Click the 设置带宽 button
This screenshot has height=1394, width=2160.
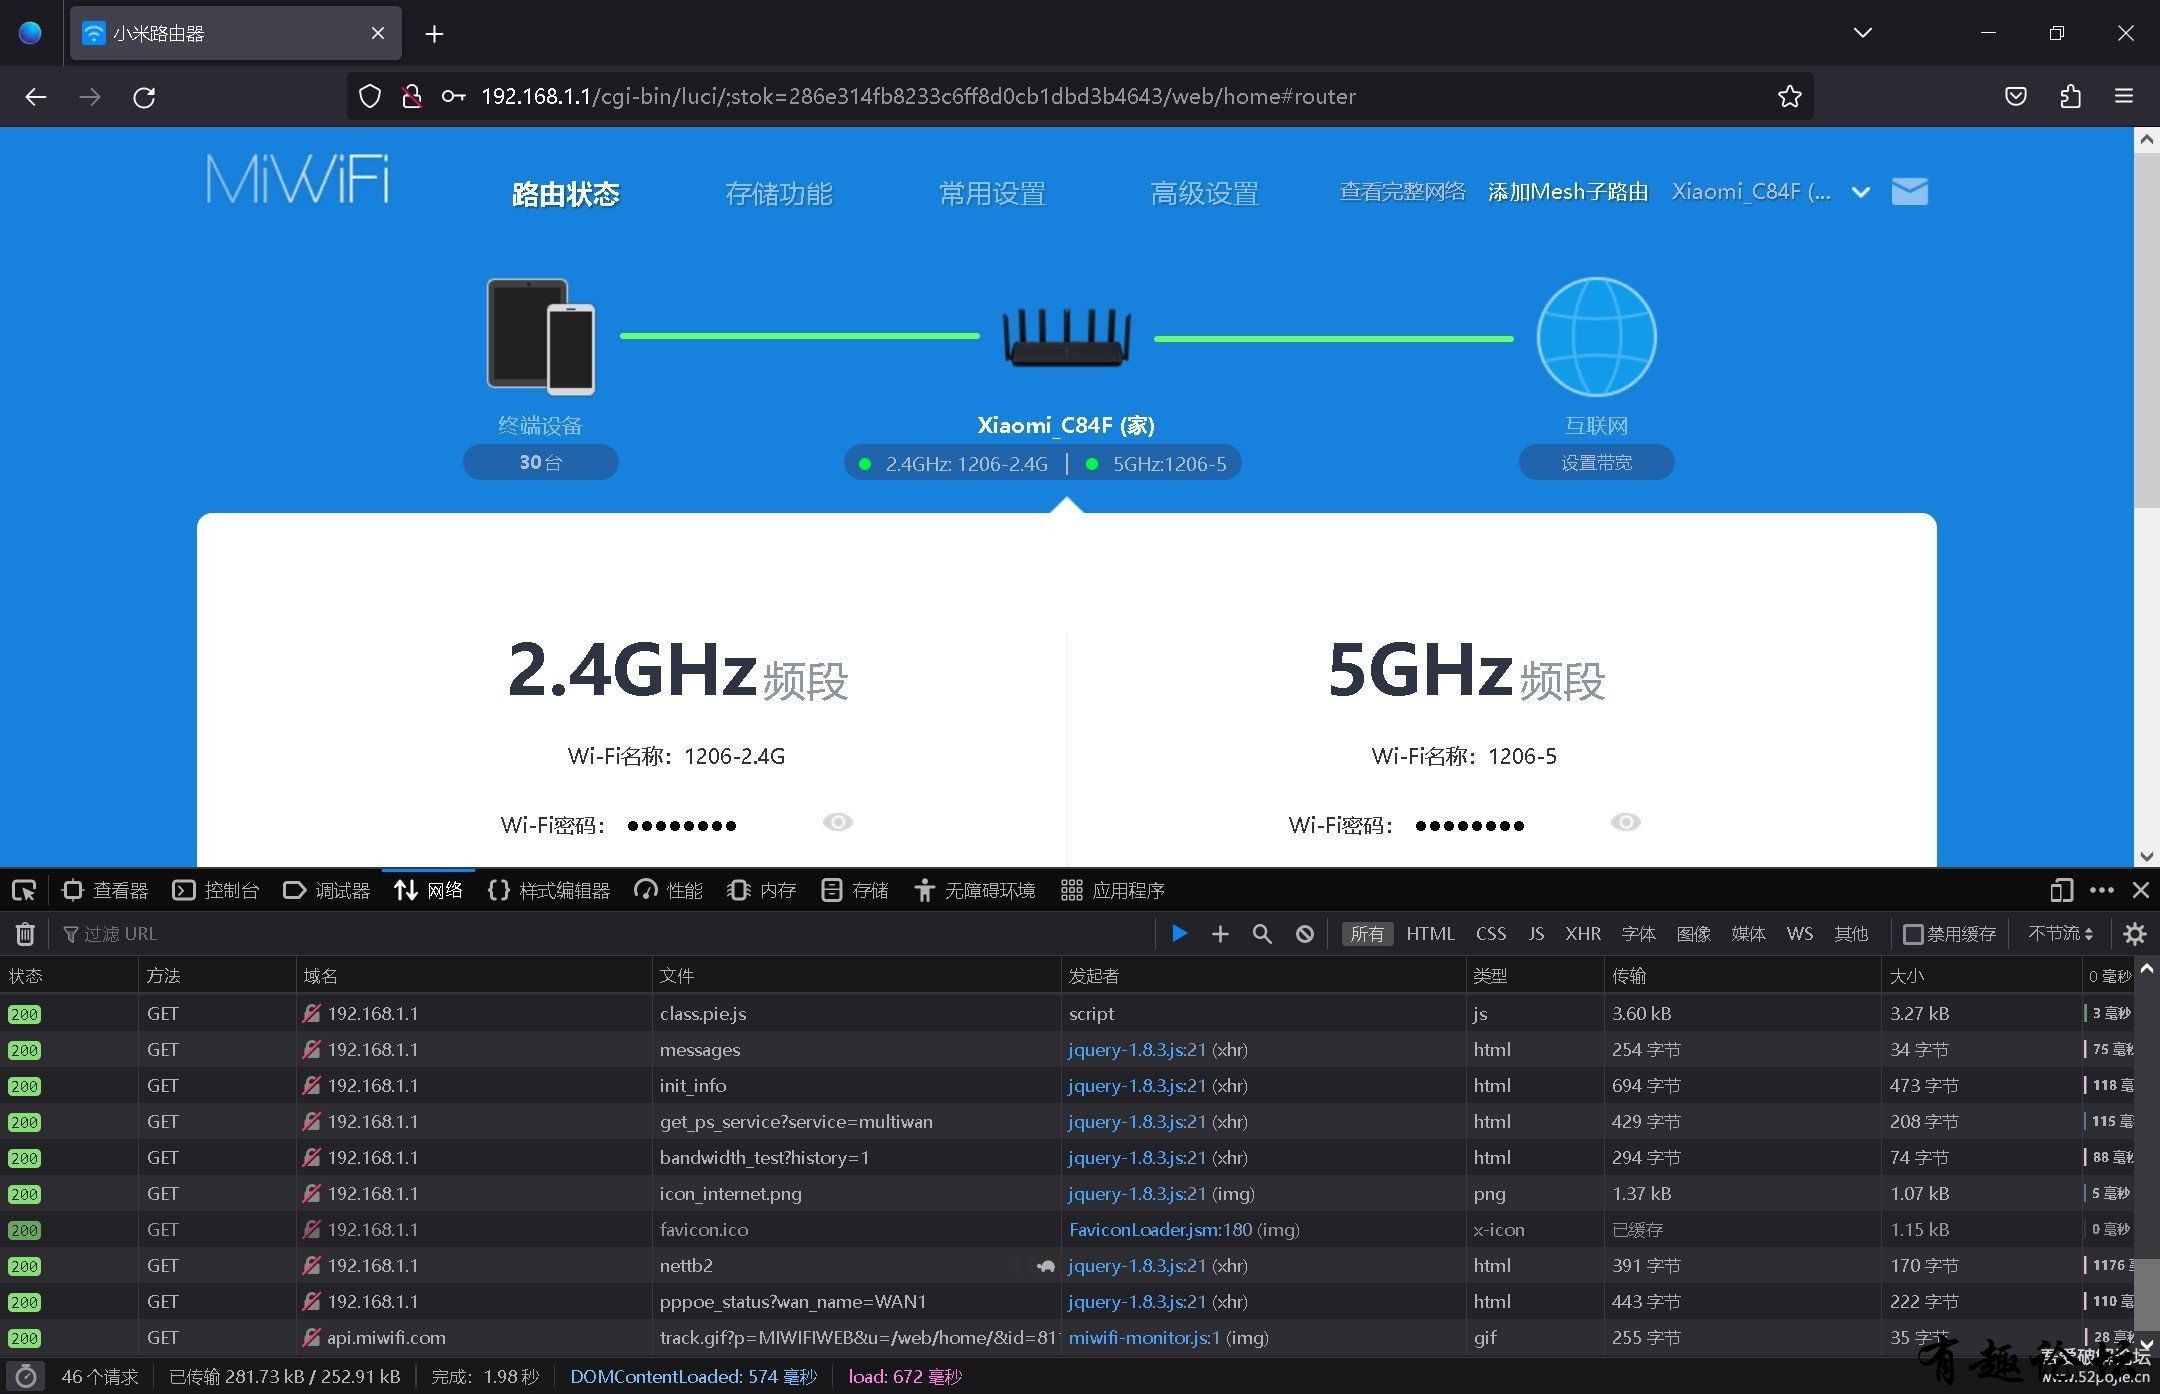tap(1596, 462)
